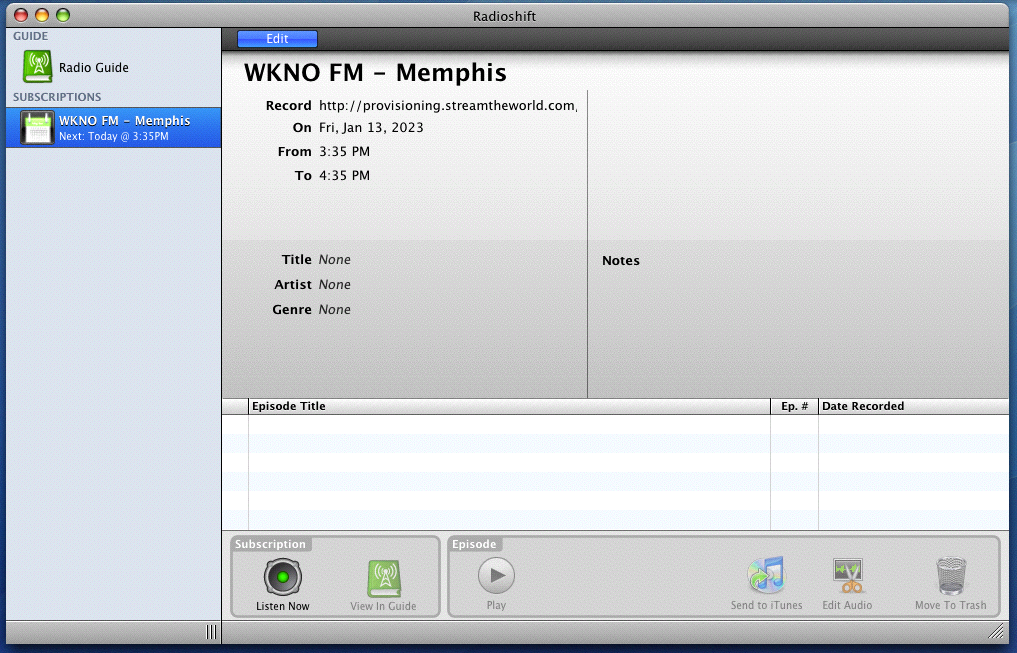1017x653 pixels.
Task: Sort by Episode Title column header
Action: (509, 407)
